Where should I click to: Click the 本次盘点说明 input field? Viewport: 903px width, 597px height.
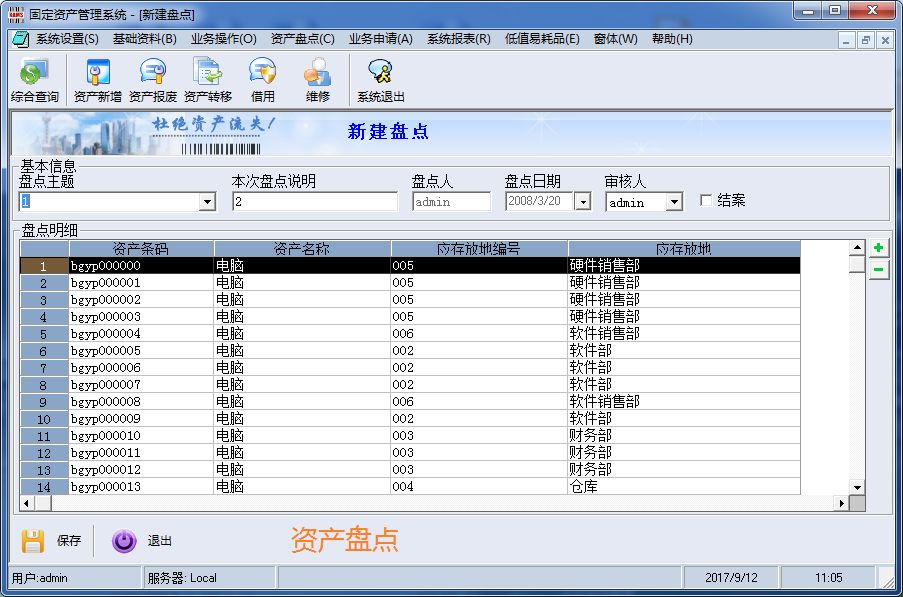314,202
